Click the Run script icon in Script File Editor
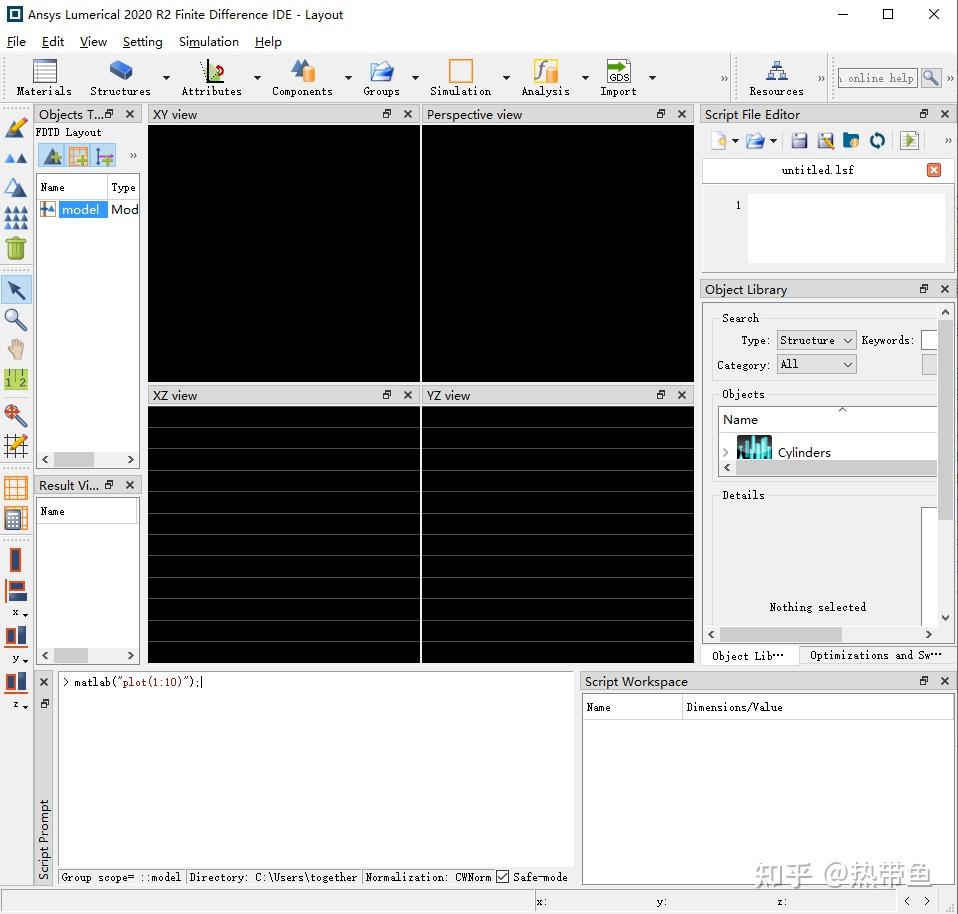Image resolution: width=958 pixels, height=914 pixels. [x=909, y=140]
